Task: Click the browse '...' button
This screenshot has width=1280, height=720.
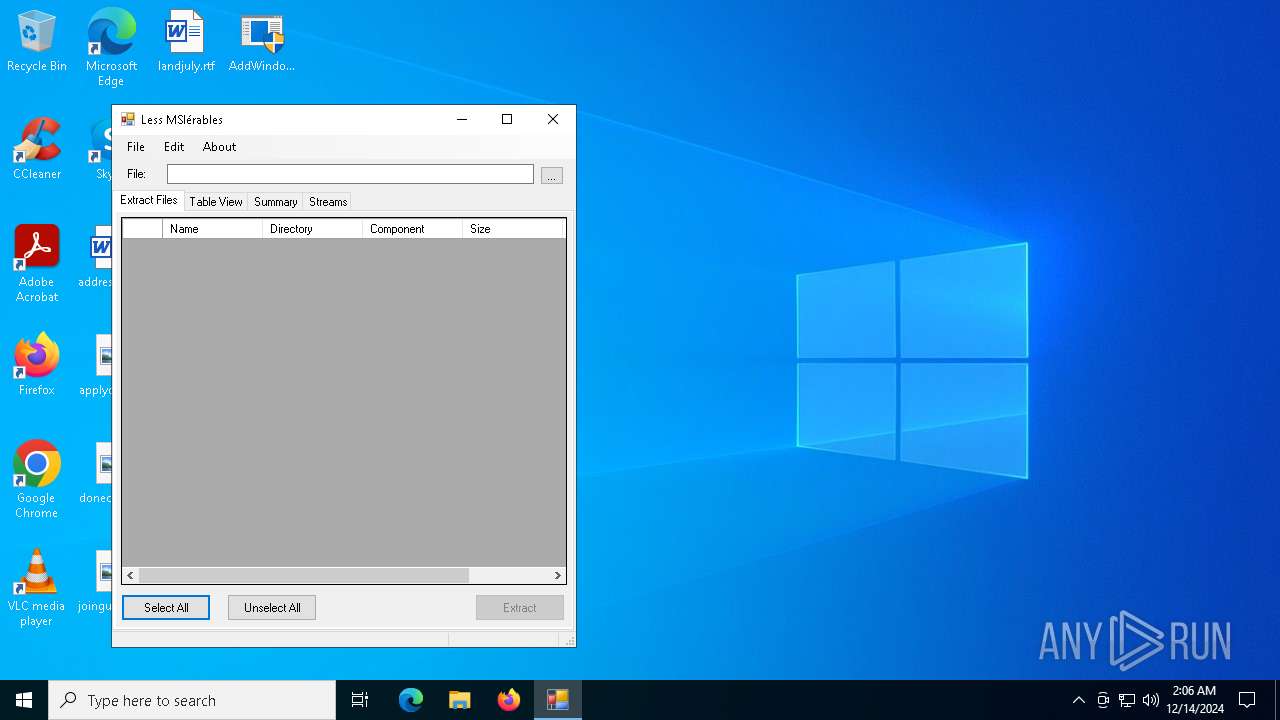Action: point(552,175)
